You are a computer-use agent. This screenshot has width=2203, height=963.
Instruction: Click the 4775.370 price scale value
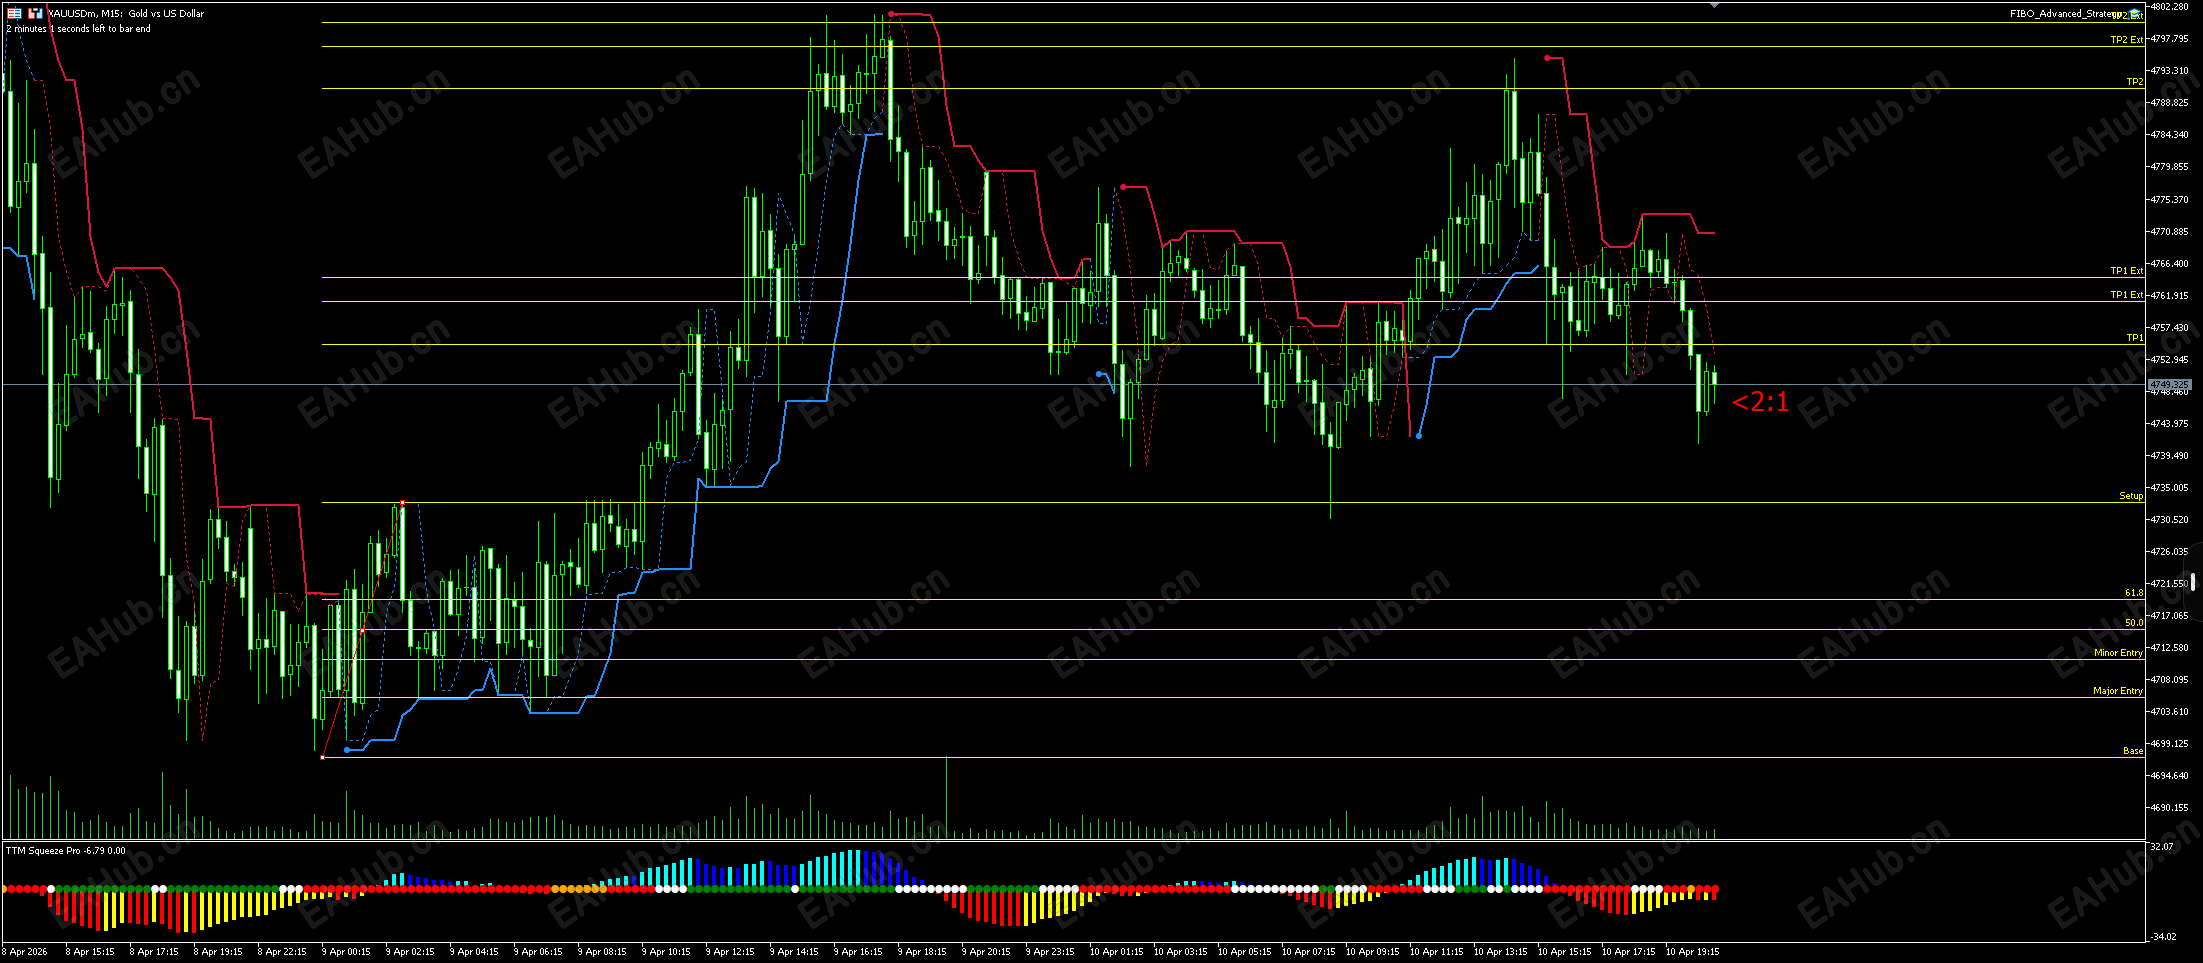pos(2170,200)
